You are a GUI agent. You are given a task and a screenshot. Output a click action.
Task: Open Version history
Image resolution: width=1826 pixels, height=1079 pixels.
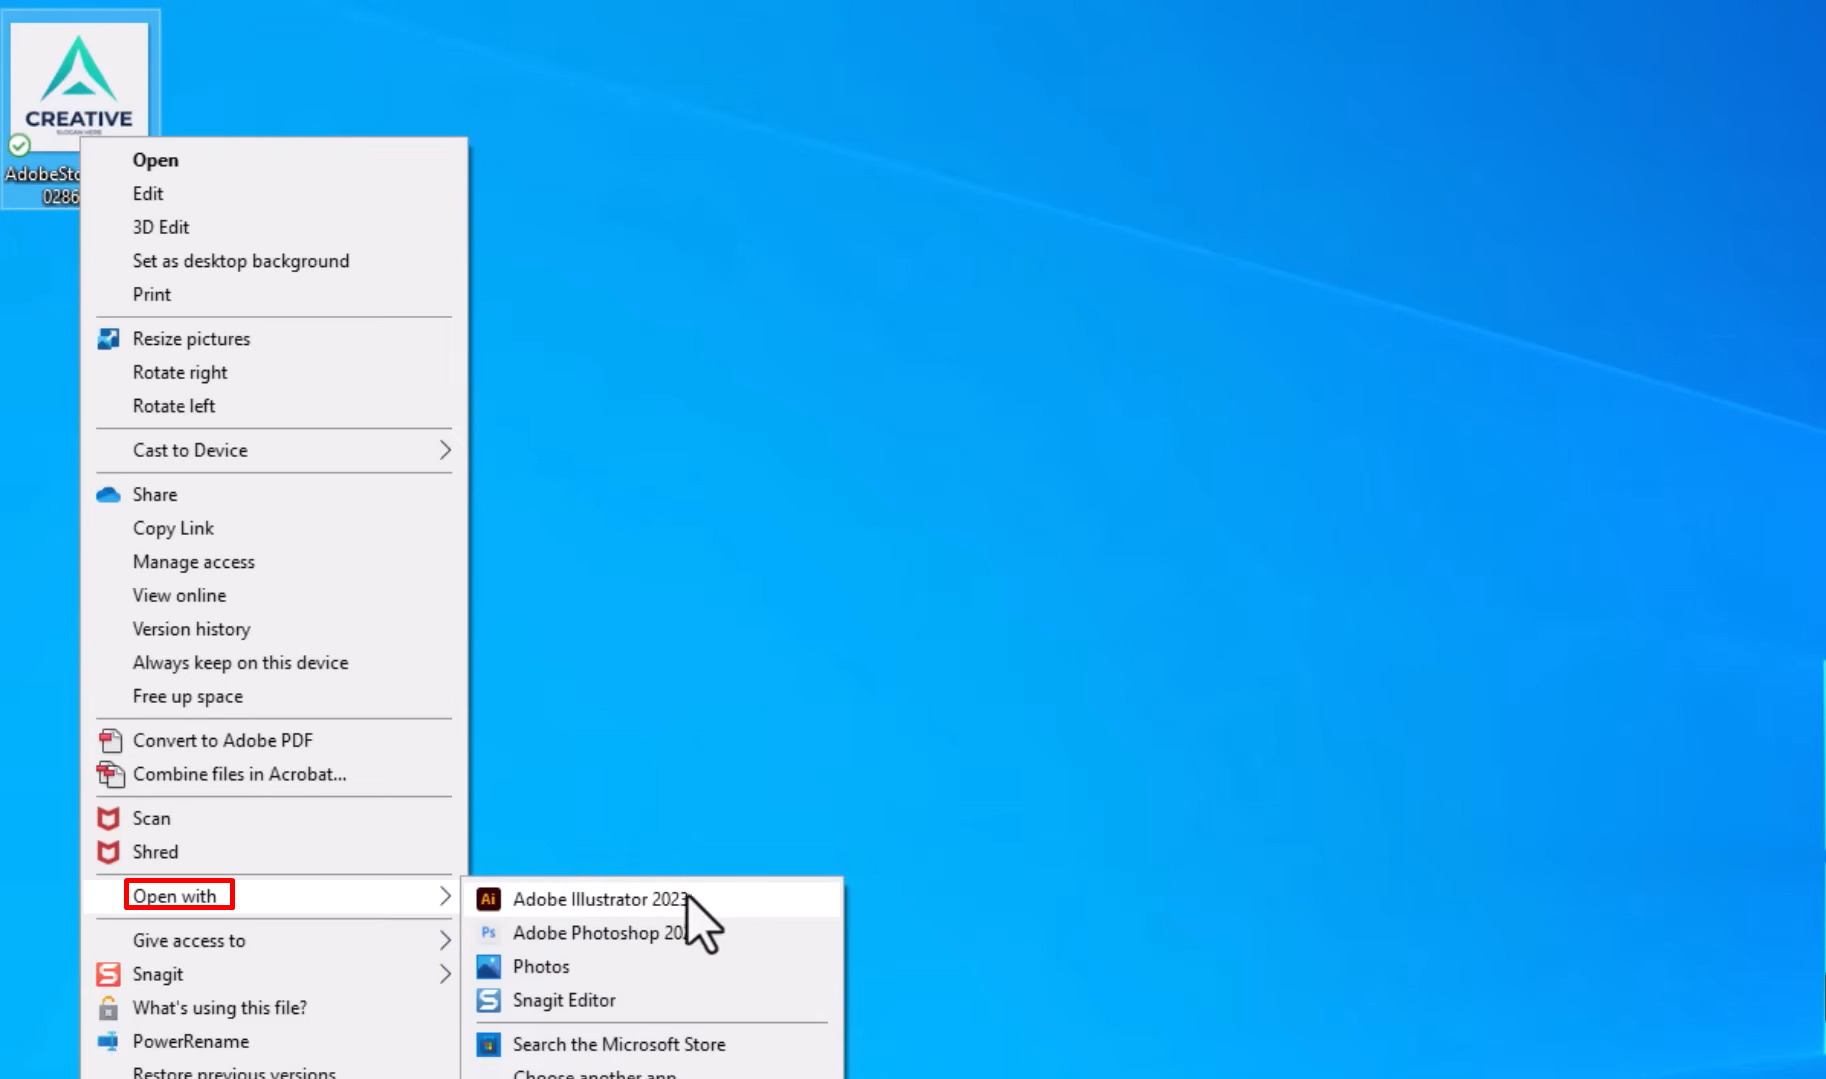pyautogui.click(x=192, y=629)
